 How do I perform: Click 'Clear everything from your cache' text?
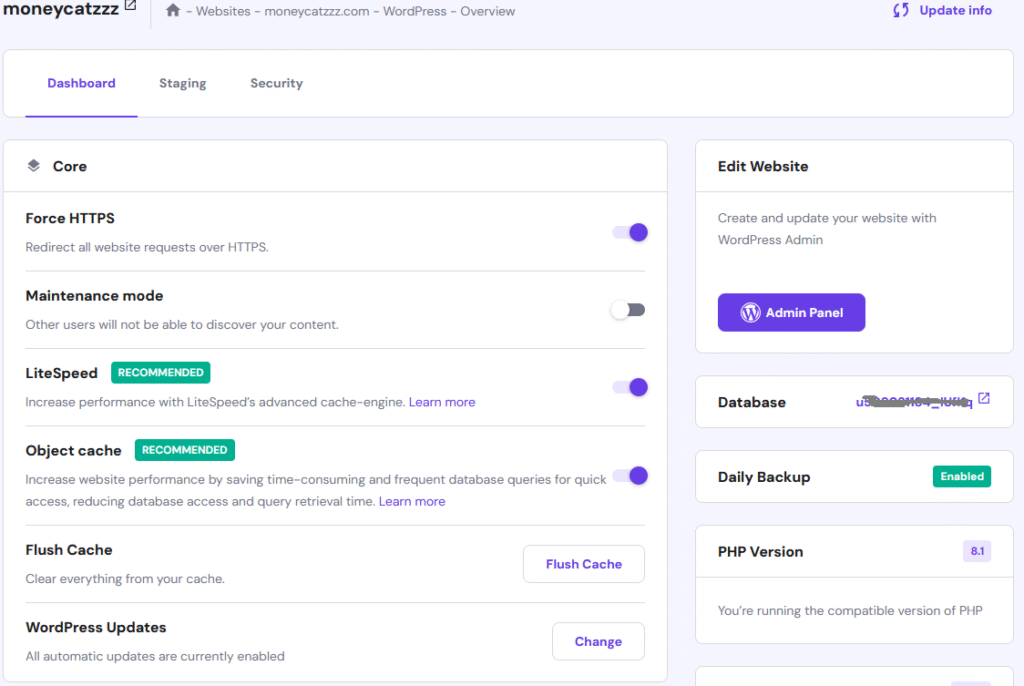point(125,579)
